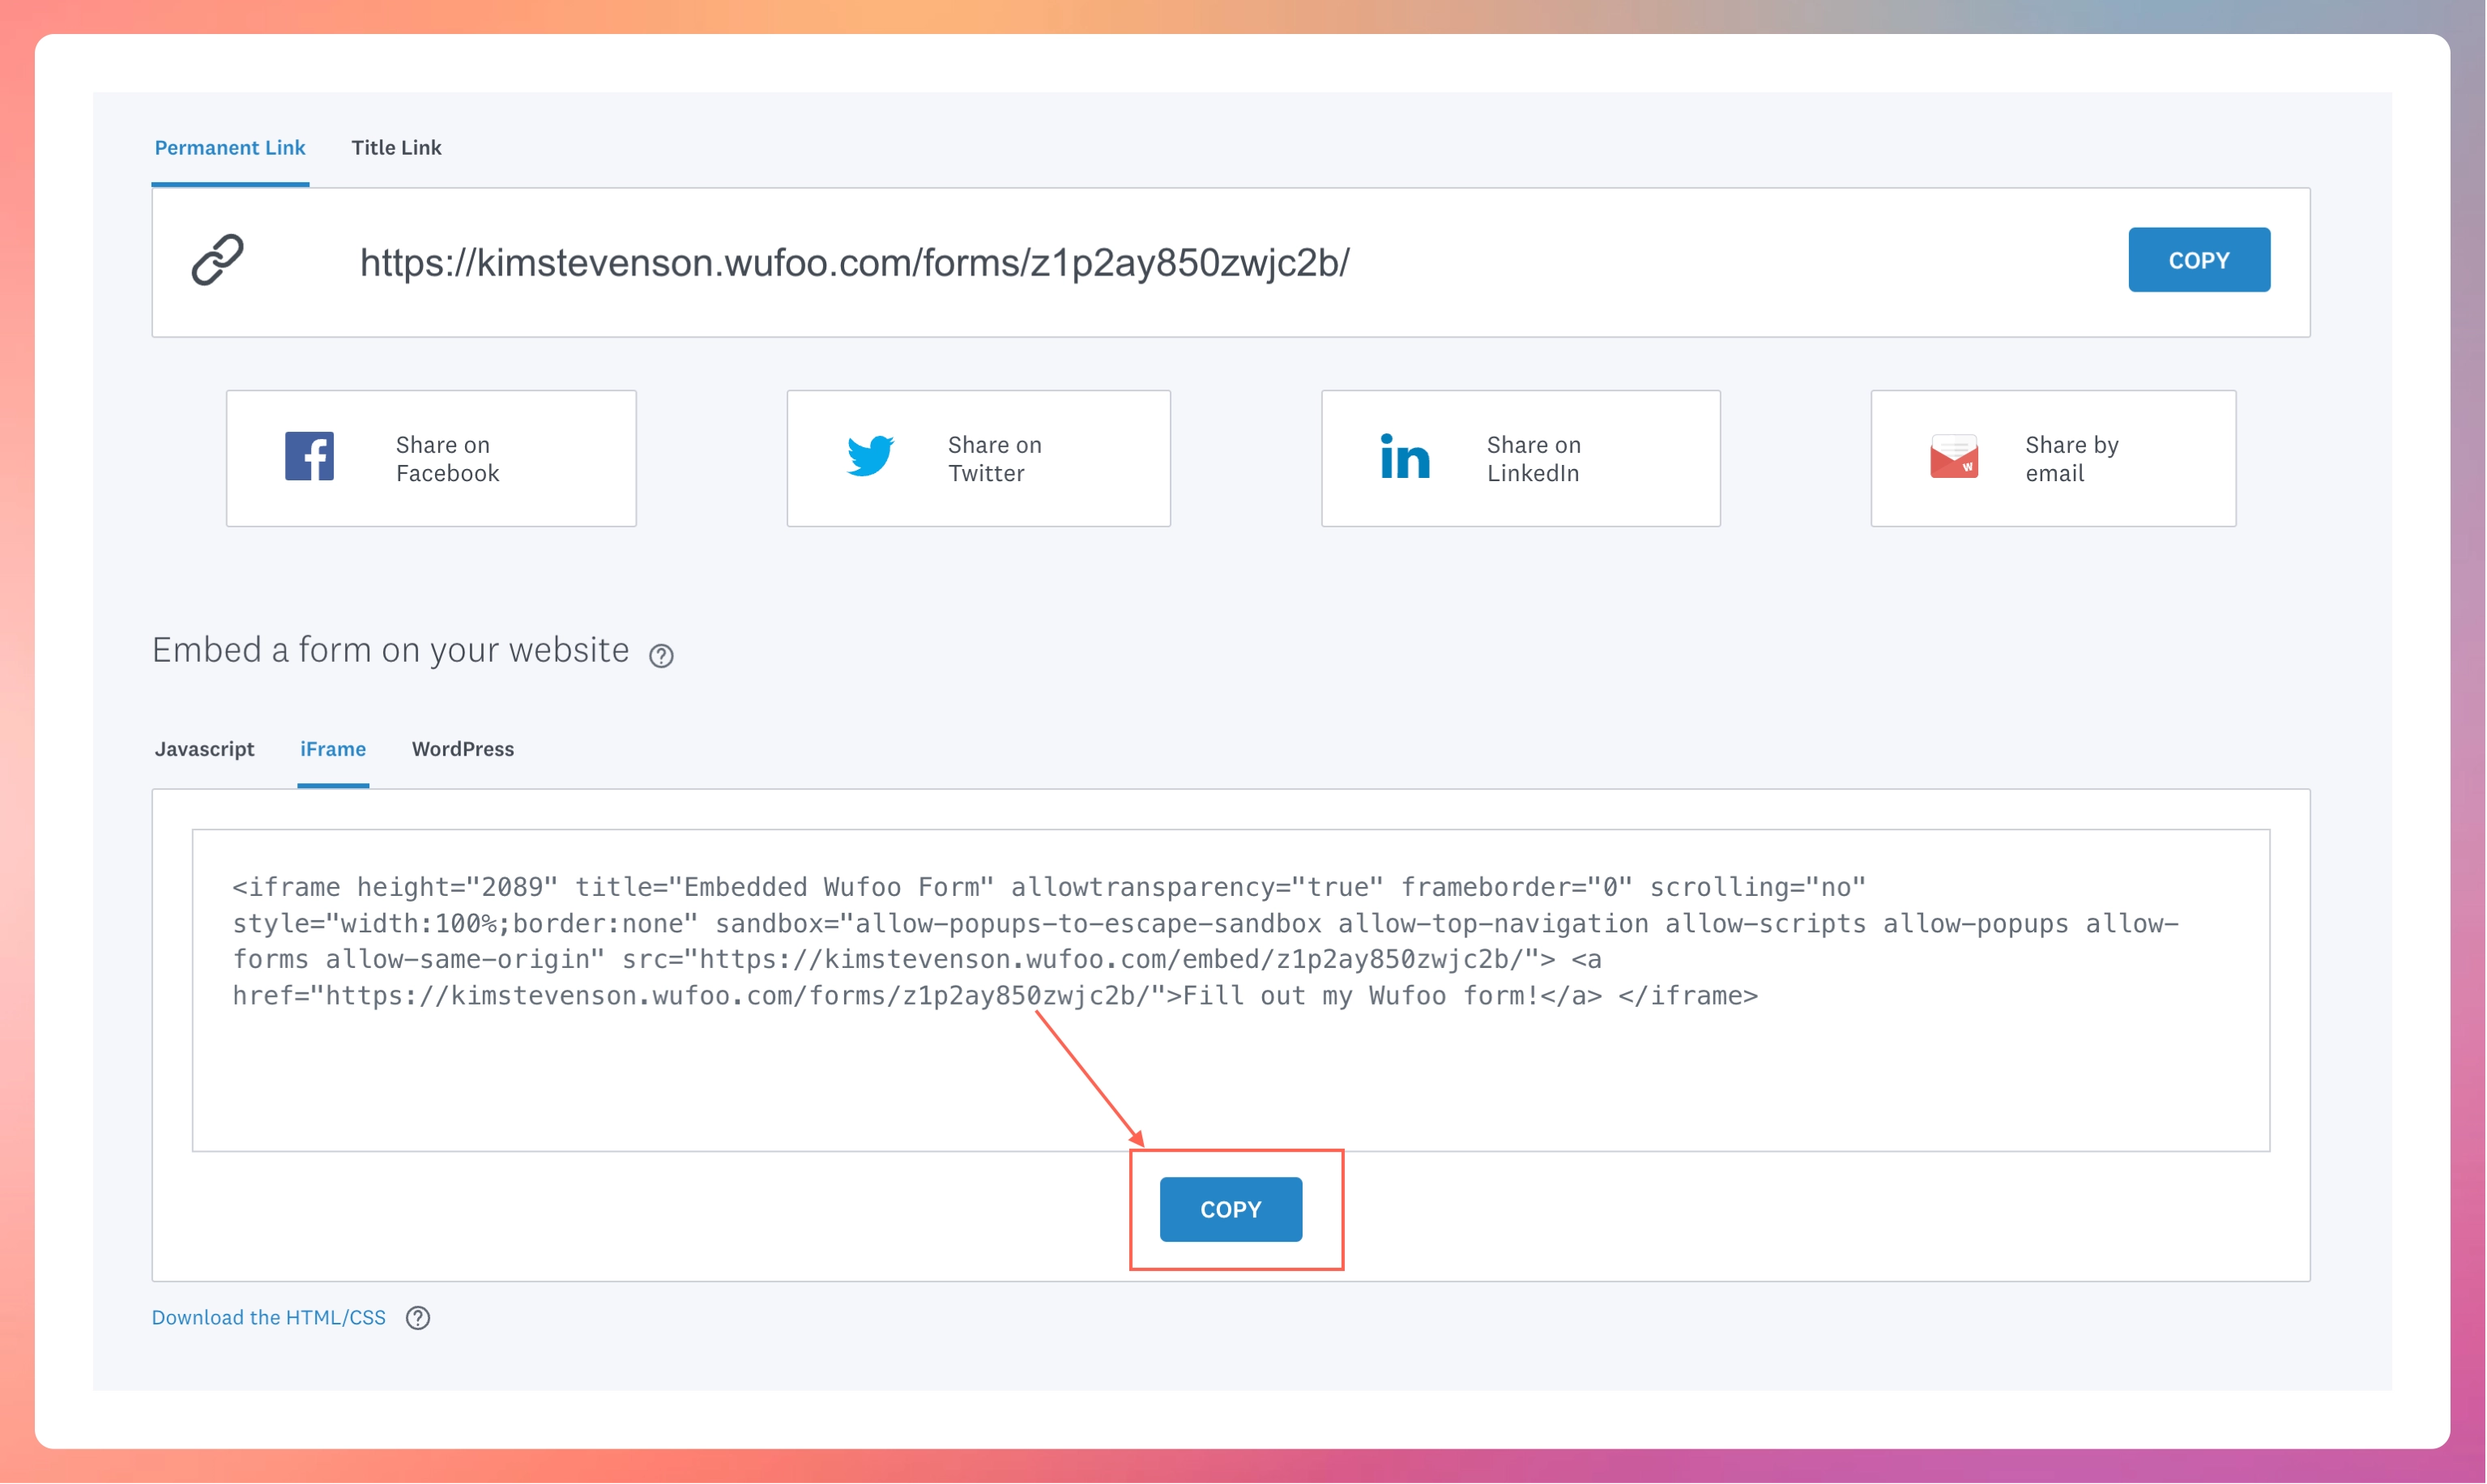Open Download the HTML/CSS link
This screenshot has width=2487, height=1484.
tap(268, 1318)
